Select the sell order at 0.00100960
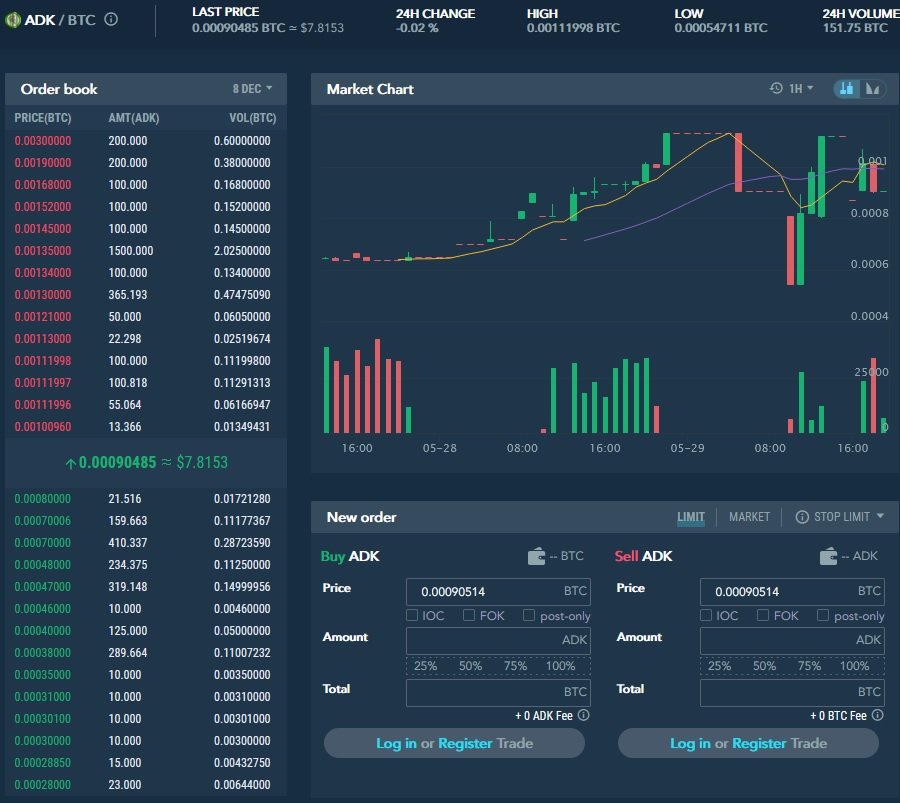Image resolution: width=900 pixels, height=803 pixels. [146, 426]
